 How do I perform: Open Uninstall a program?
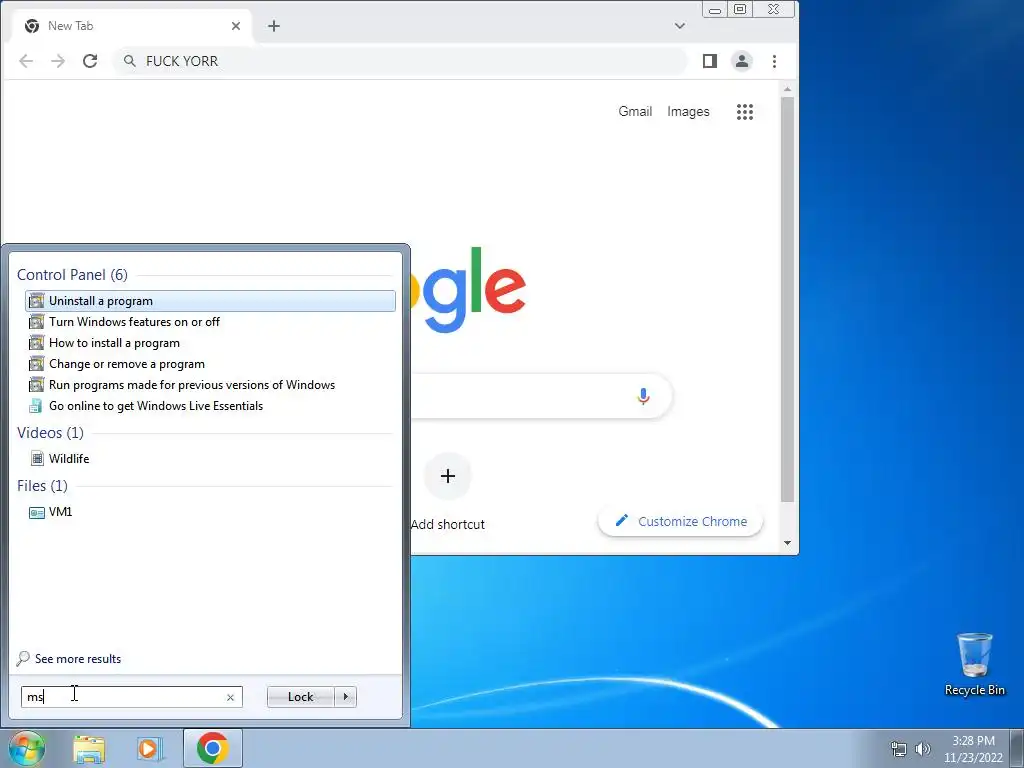click(x=210, y=301)
